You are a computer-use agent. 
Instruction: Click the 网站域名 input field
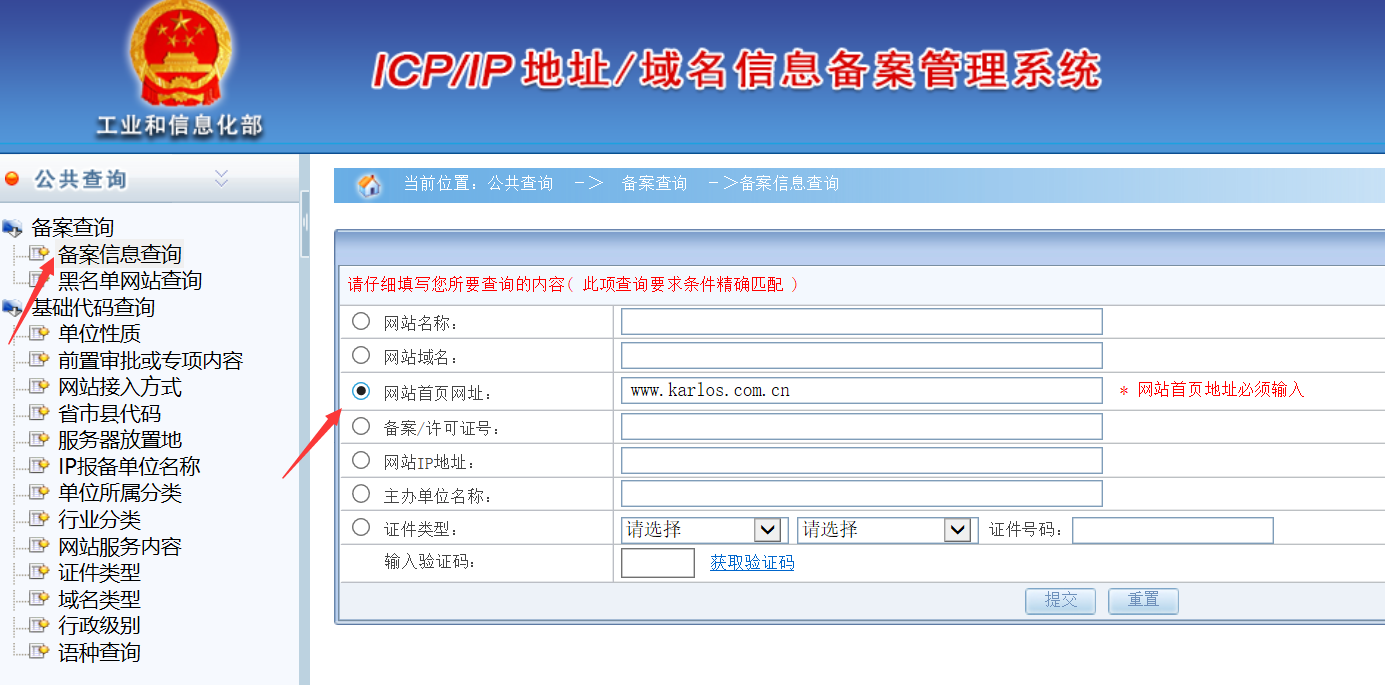[862, 355]
